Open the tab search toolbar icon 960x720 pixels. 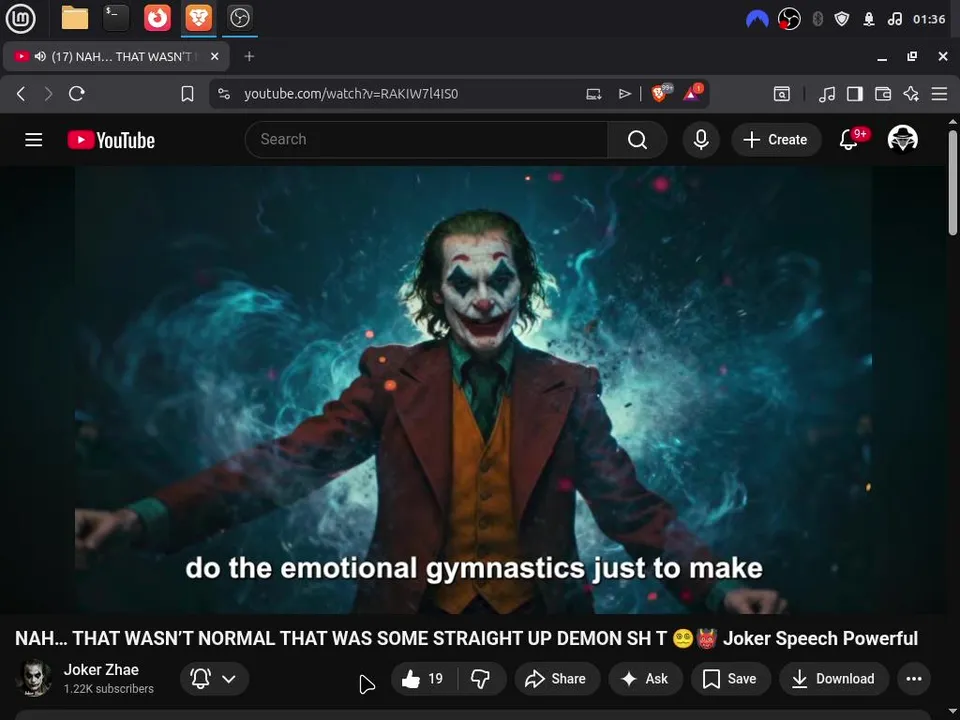pos(781,94)
